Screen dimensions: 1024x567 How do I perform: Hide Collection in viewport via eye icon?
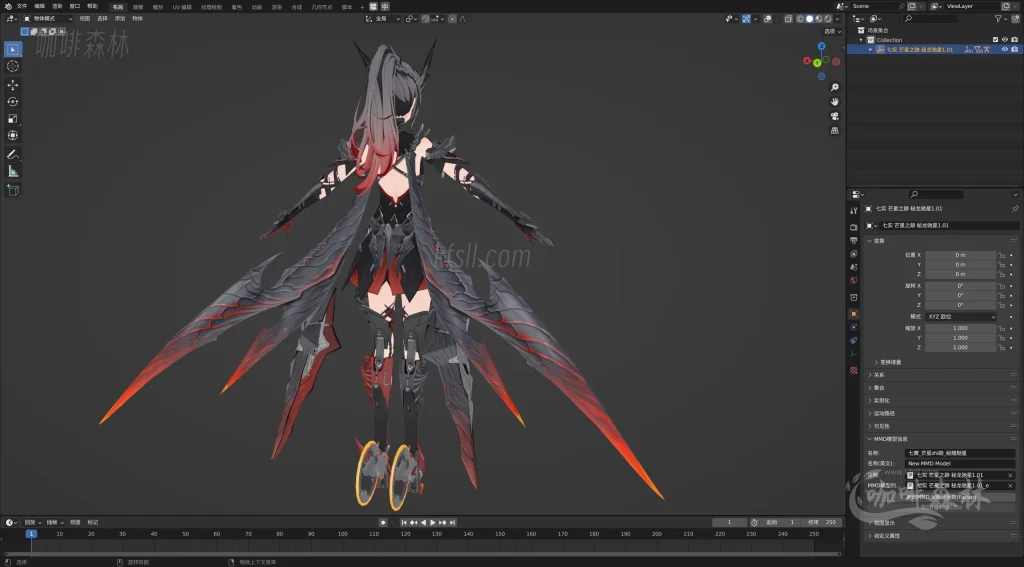[1005, 40]
